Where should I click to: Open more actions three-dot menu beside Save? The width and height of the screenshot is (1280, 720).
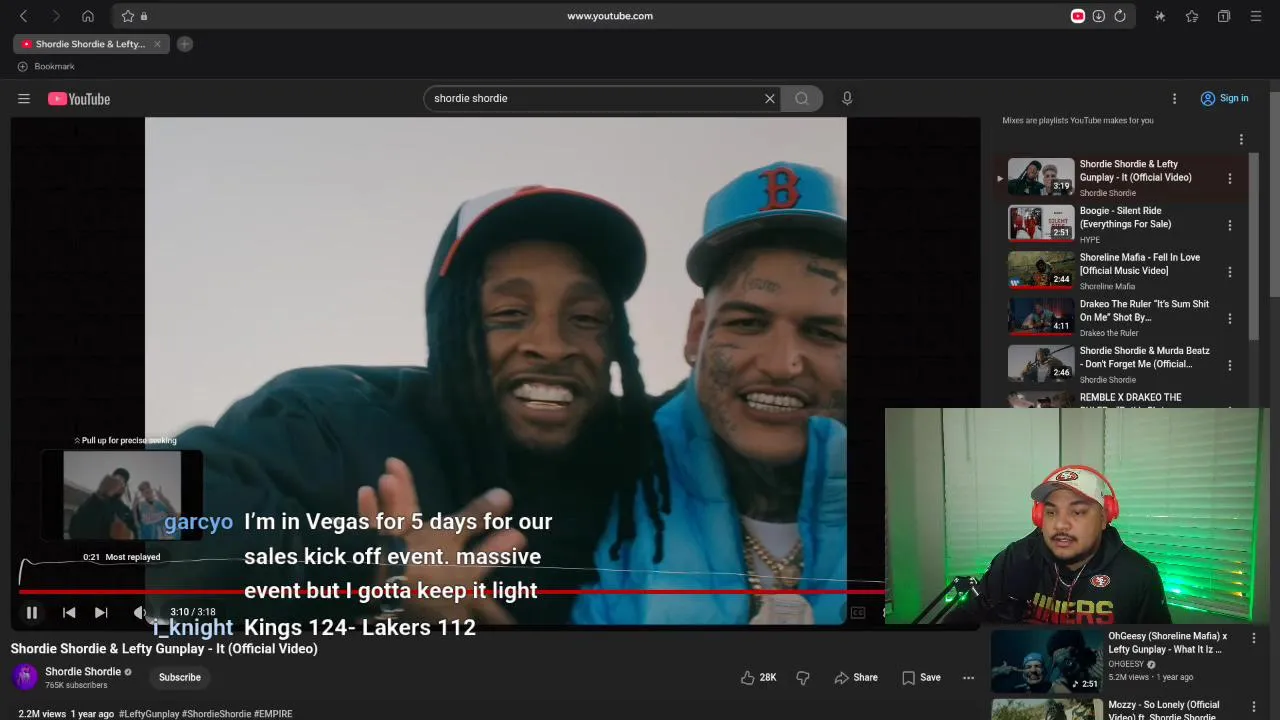(968, 677)
